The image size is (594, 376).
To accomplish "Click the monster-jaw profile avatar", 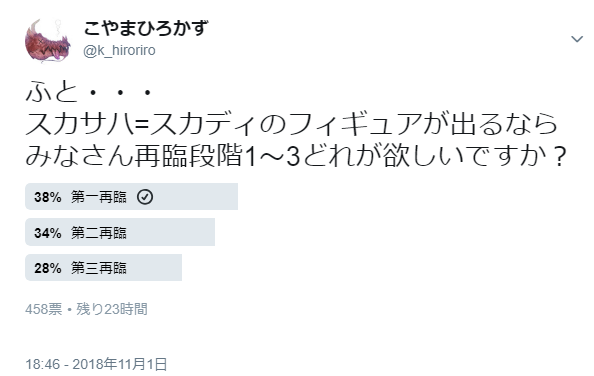I will pos(48,40).
